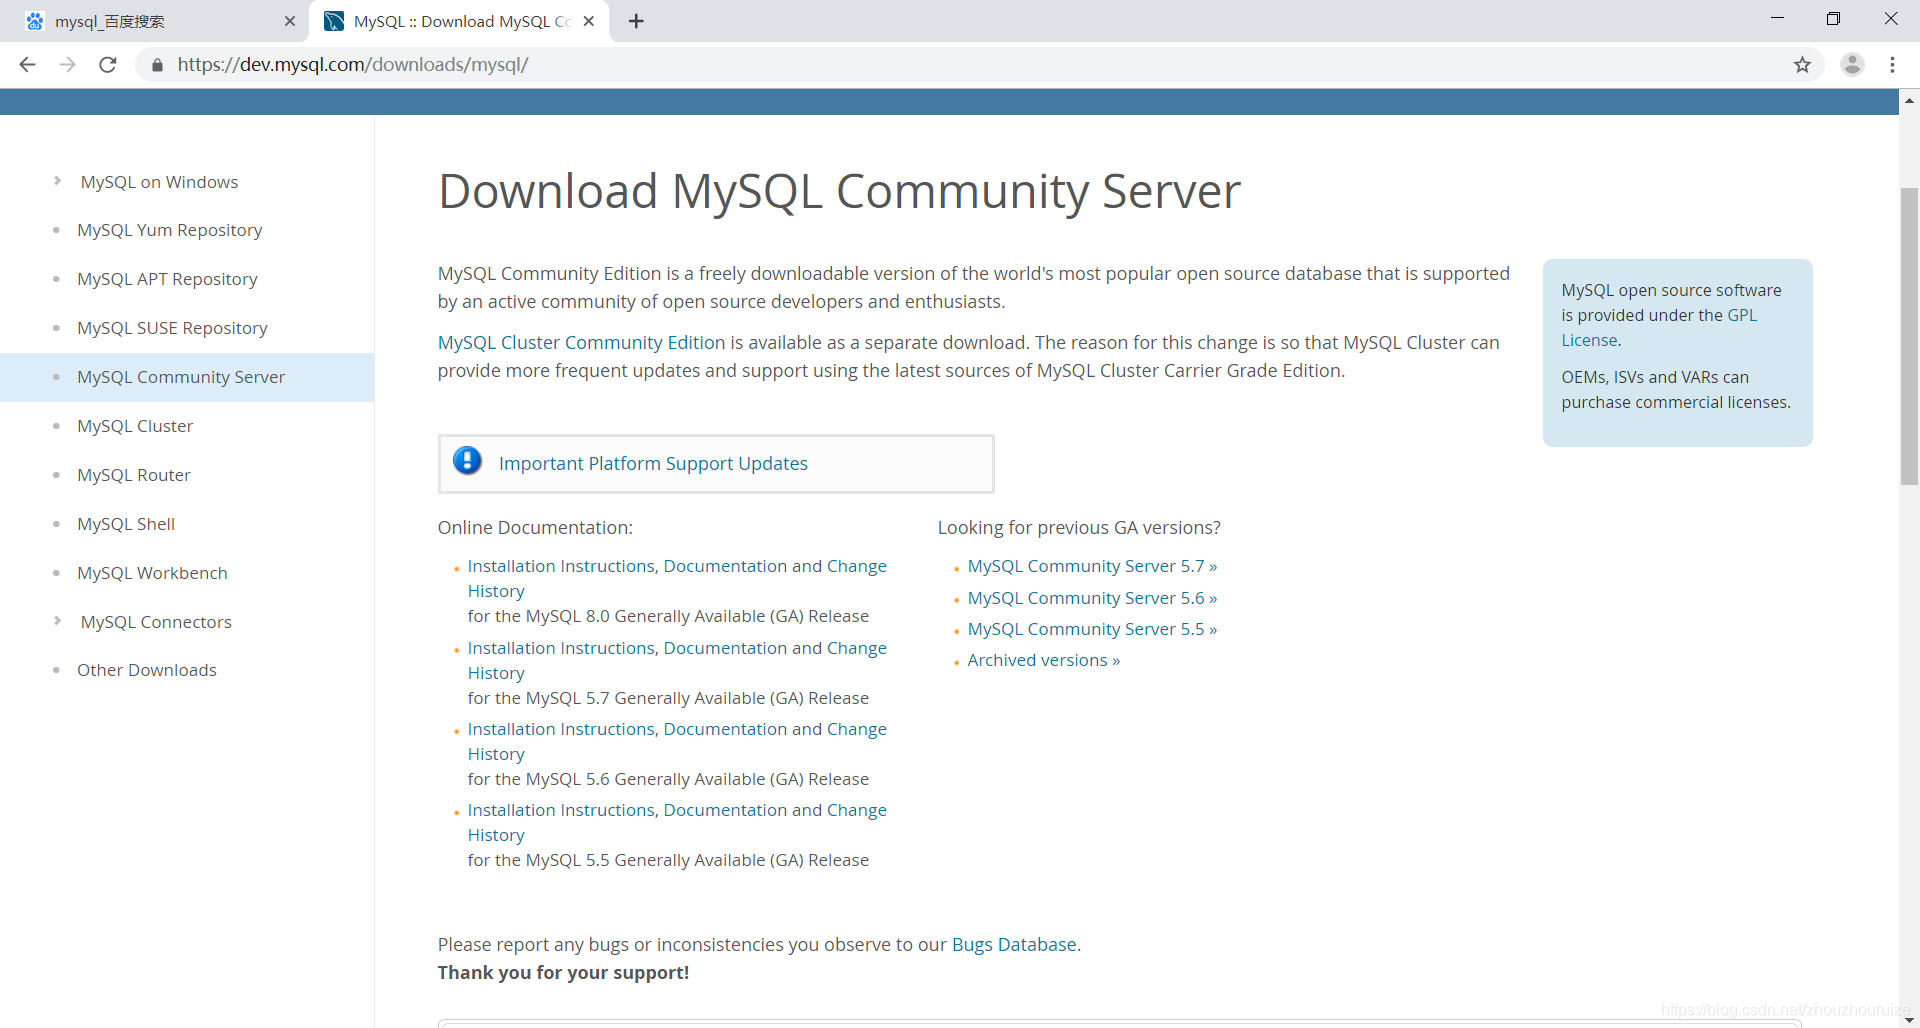This screenshot has height=1028, width=1920.
Task: Open MySQL Router in sidebar
Action: 134,475
